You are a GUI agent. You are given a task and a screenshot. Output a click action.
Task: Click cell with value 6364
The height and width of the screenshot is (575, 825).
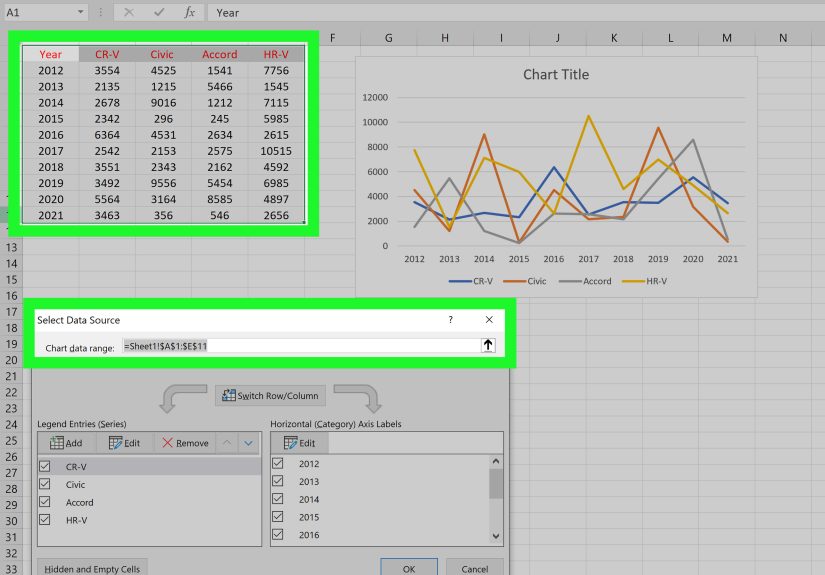point(107,135)
